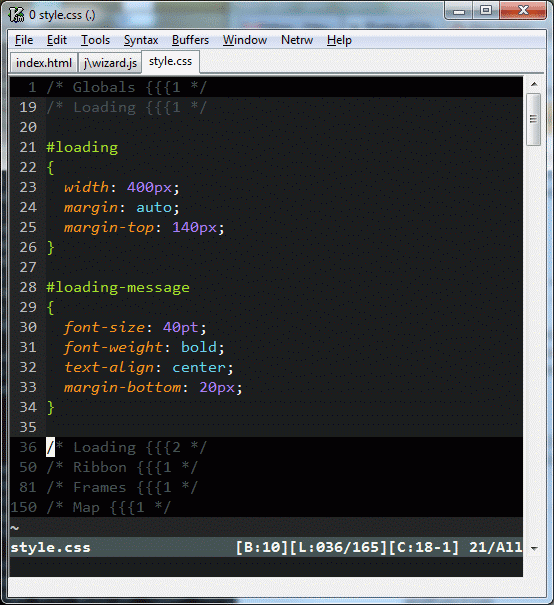Click the 21/All position indicator

[495, 548]
